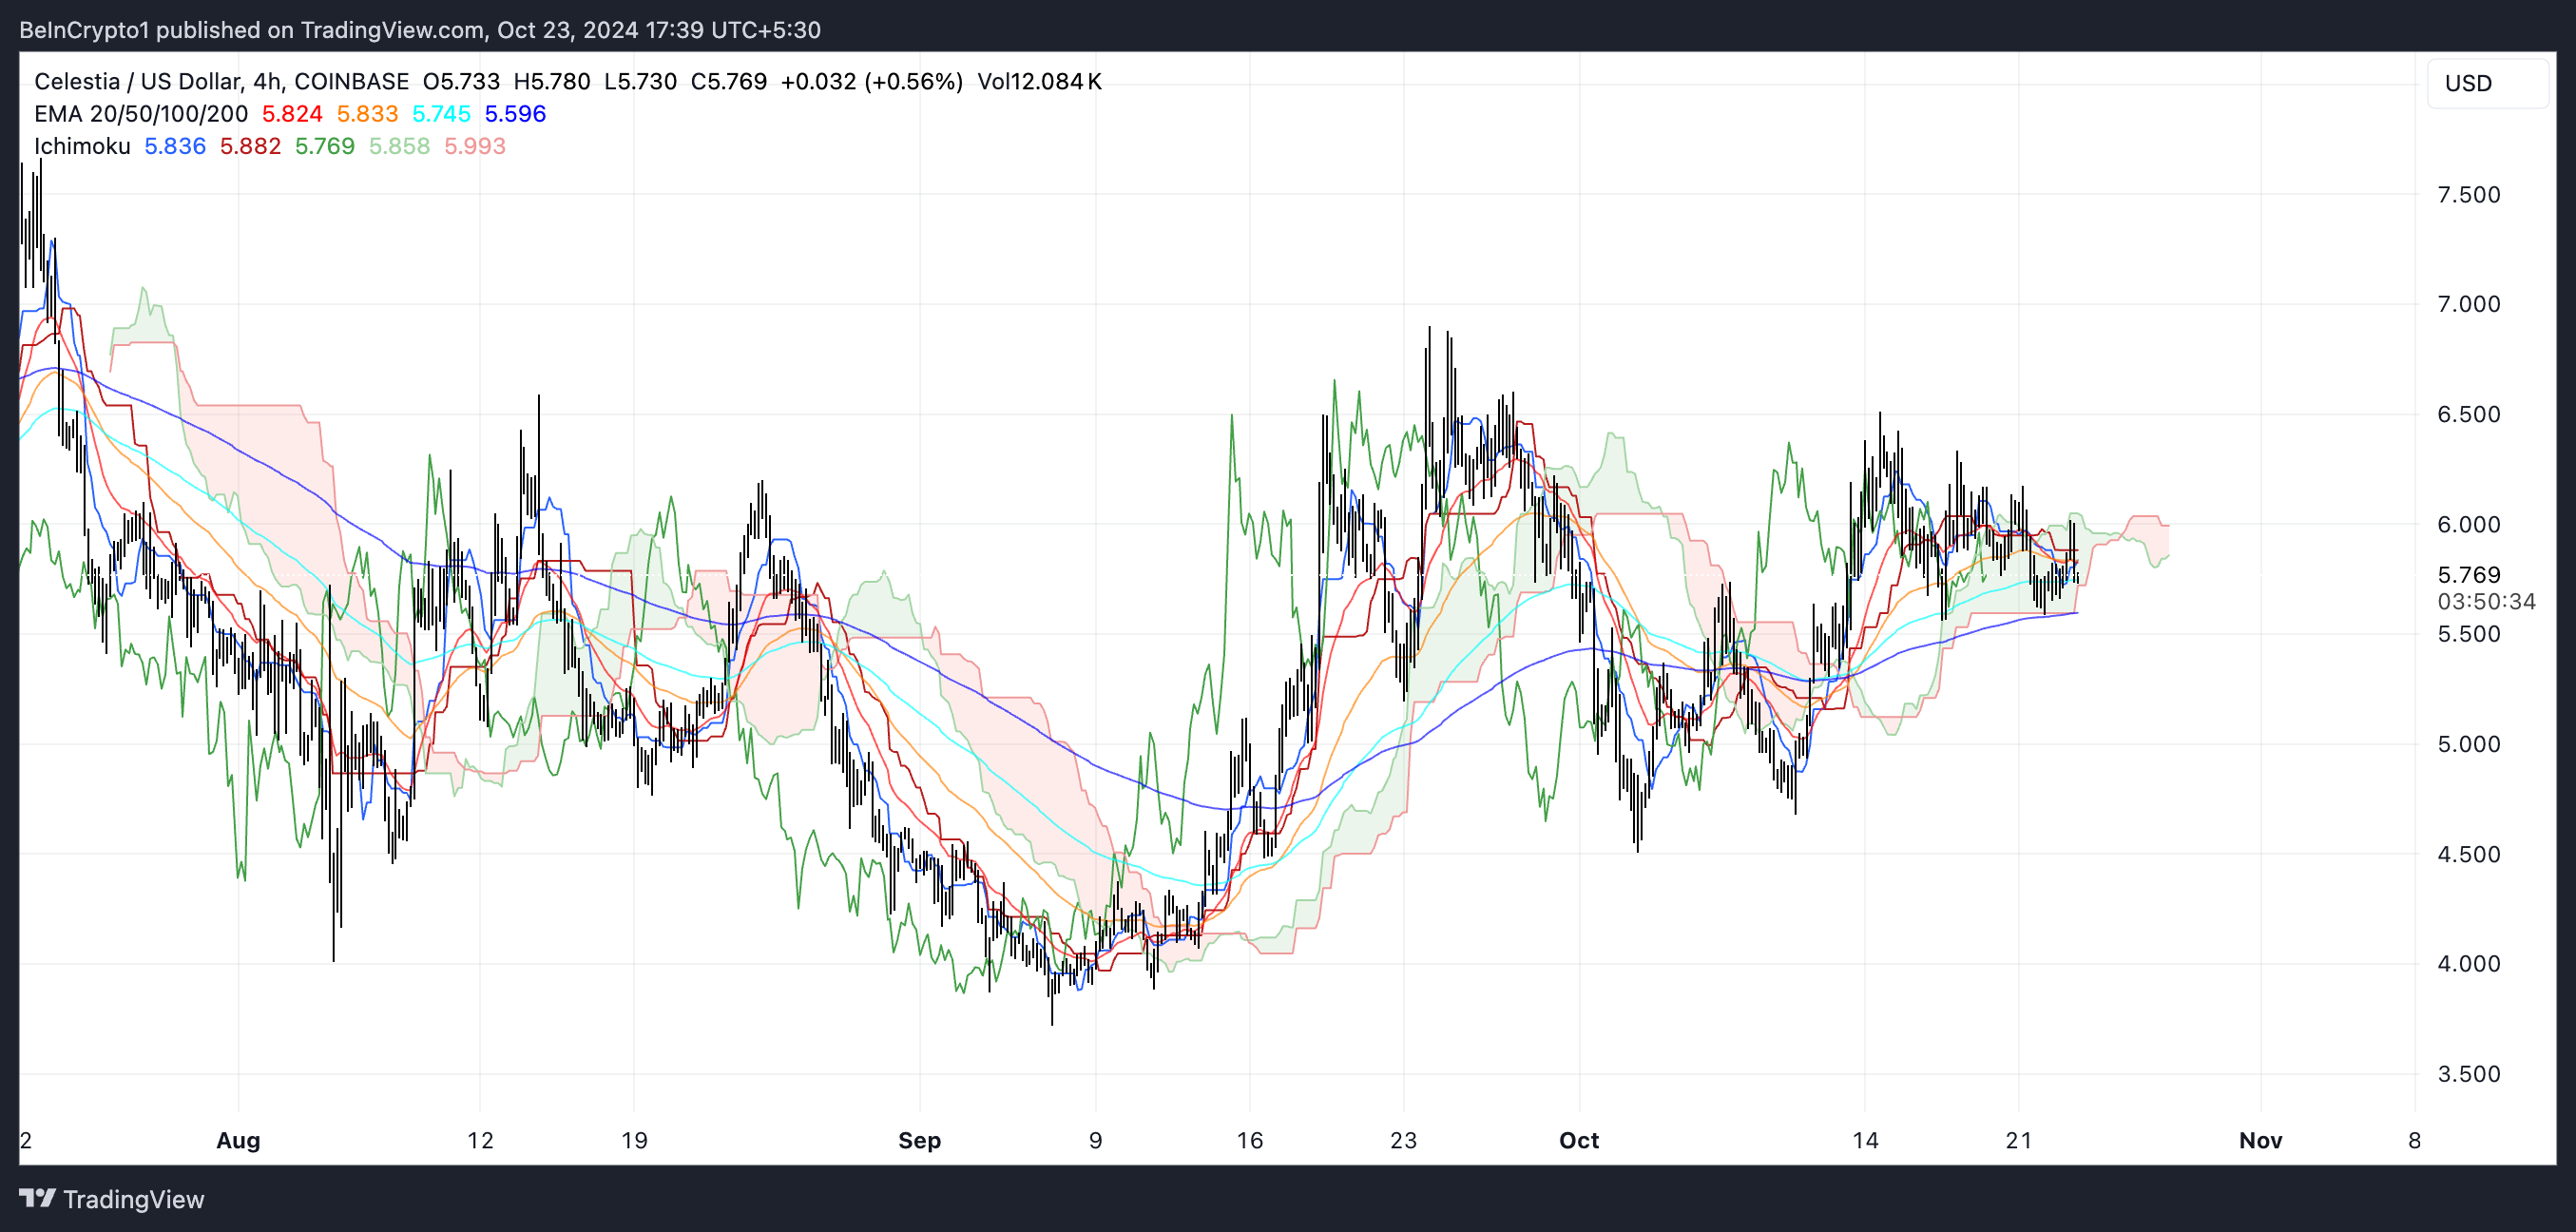Click the blue EMA 200 value 5.596
2576x1232 pixels.
[515, 114]
